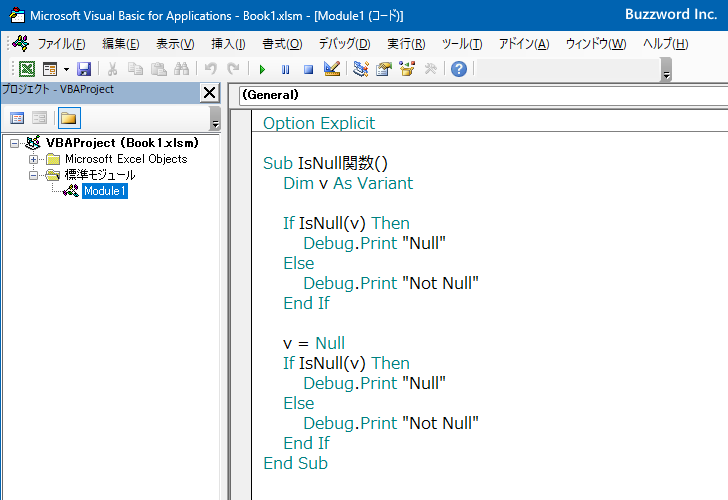Open the Object Browser icon
The image size is (728, 500).
(x=407, y=69)
